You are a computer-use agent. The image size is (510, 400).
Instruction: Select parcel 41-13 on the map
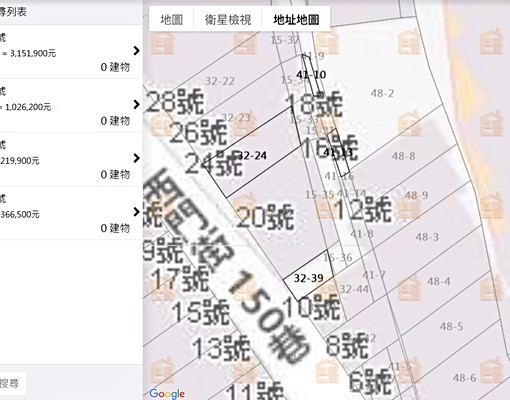338,153
